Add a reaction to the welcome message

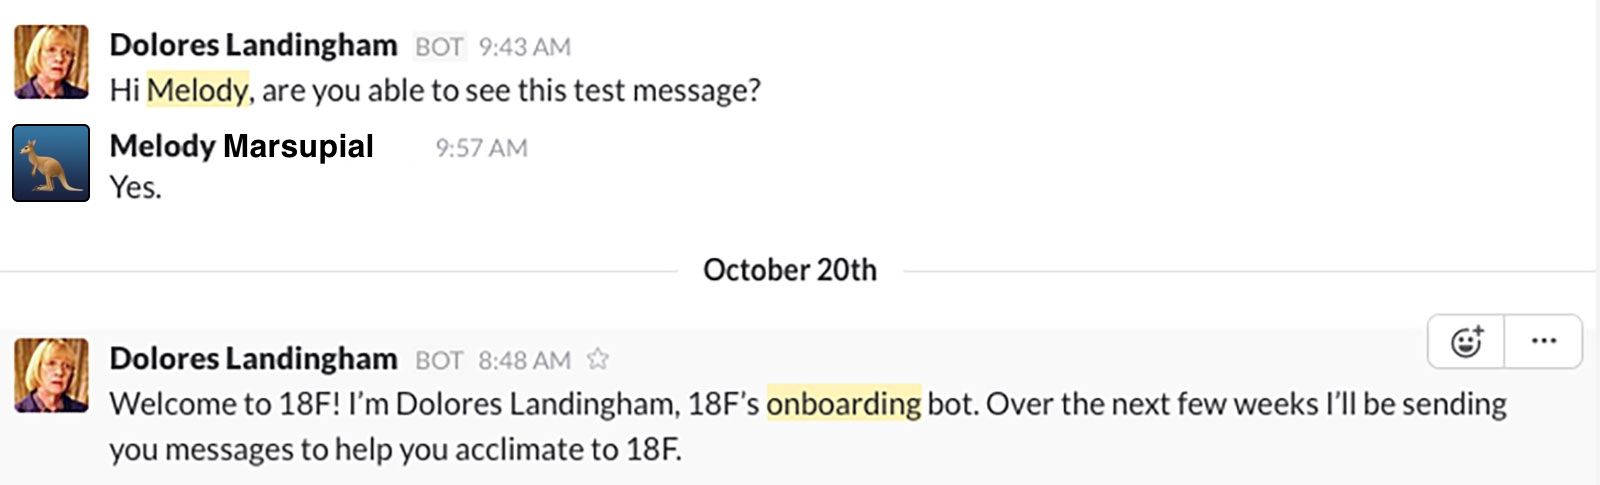tap(1466, 342)
